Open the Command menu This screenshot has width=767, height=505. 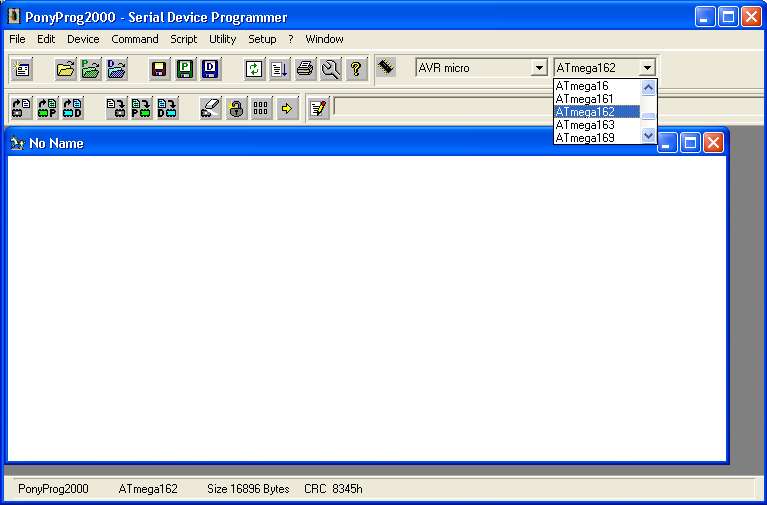click(135, 39)
